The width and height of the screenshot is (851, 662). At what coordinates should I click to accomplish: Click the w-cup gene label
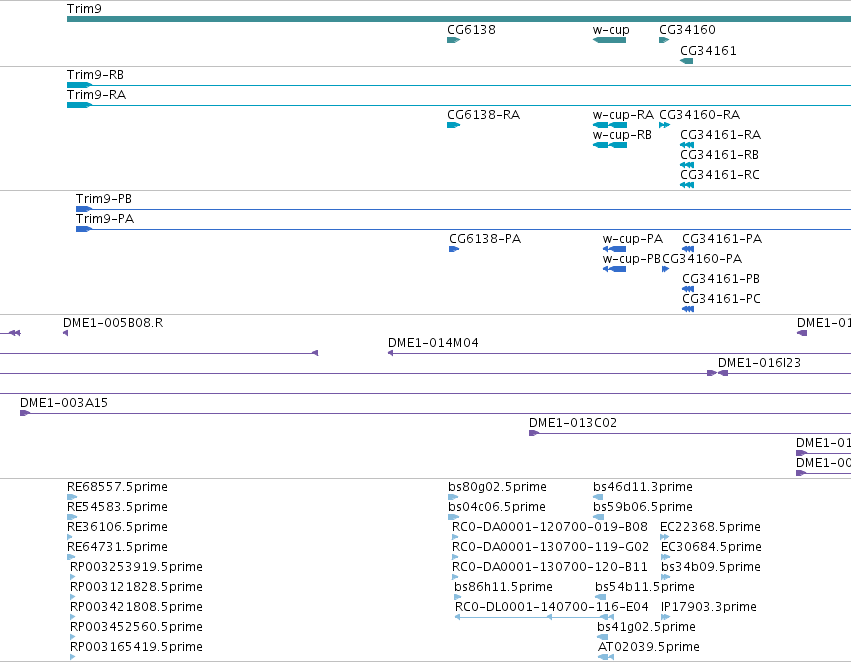pyautogui.click(x=611, y=30)
